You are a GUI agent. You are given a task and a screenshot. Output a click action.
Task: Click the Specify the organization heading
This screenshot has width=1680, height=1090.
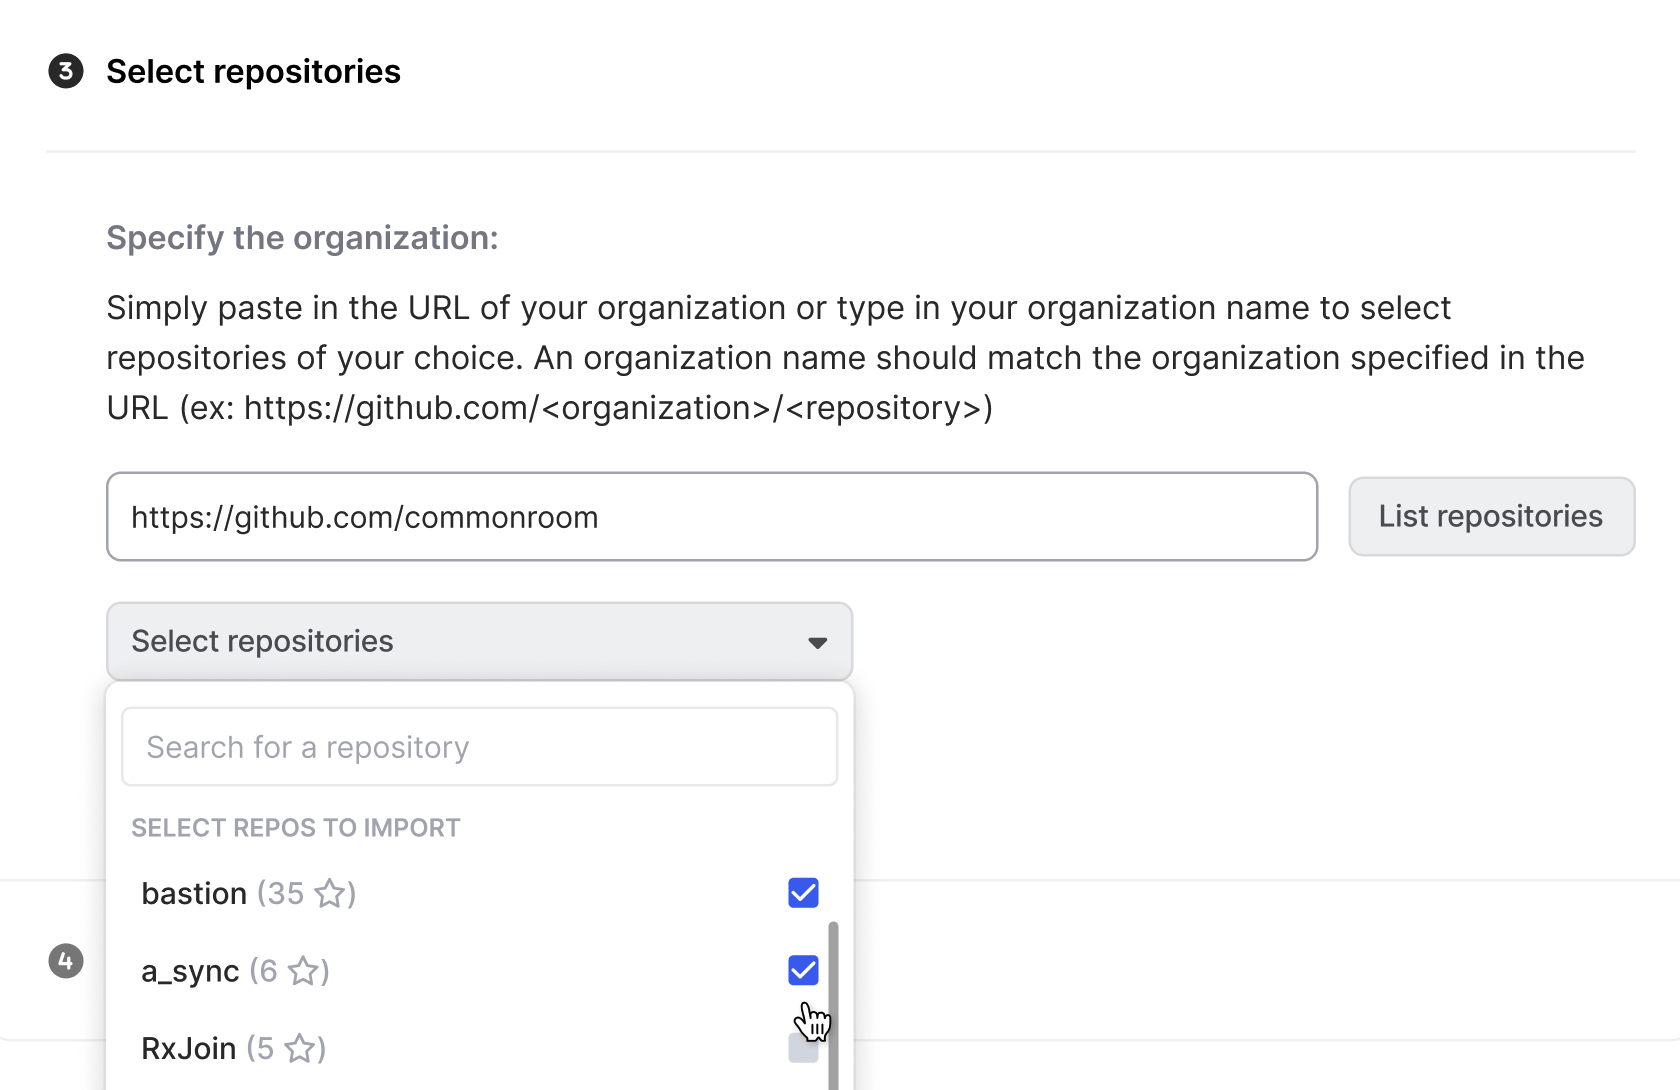tap(302, 238)
